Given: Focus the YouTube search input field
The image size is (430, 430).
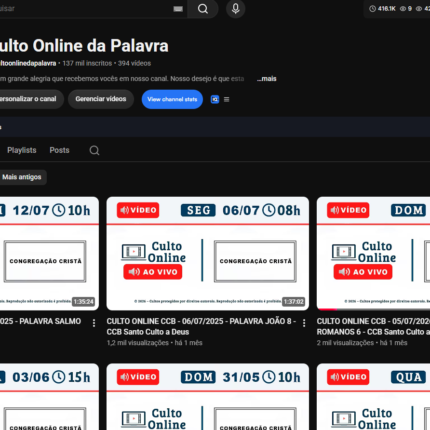Looking at the screenshot, I should tap(93, 9).
